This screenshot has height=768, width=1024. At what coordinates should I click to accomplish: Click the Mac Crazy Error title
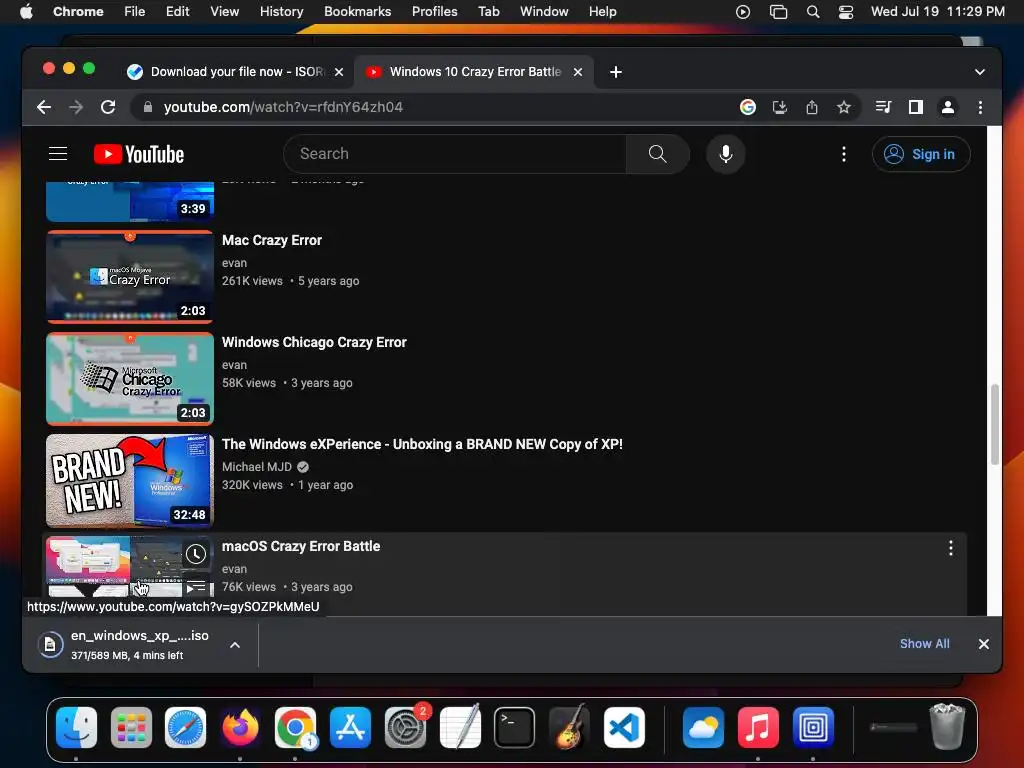[272, 240]
